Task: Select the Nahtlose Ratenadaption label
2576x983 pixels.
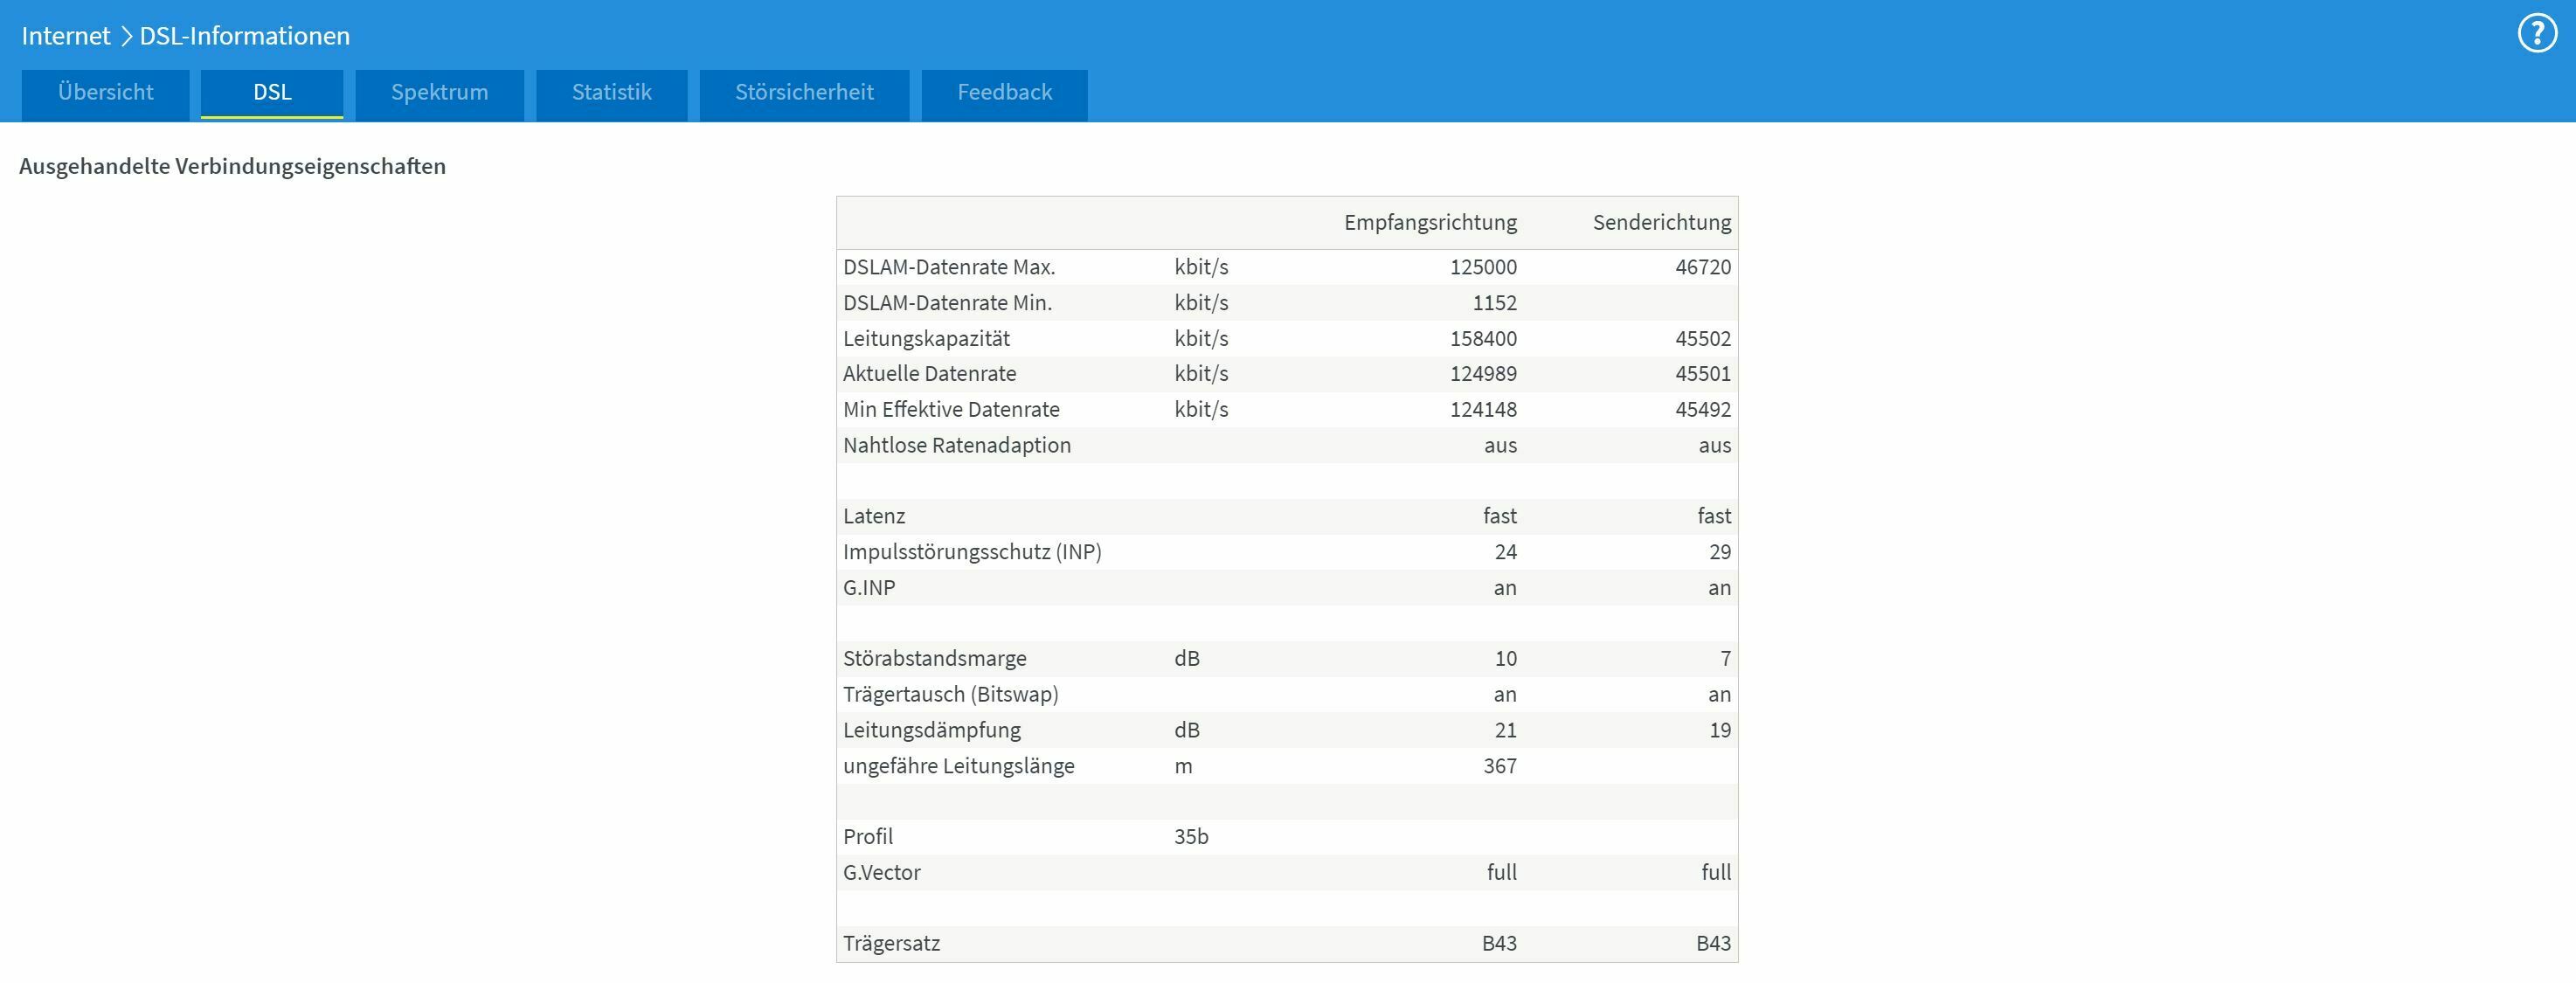Action: pyautogui.click(x=957, y=446)
